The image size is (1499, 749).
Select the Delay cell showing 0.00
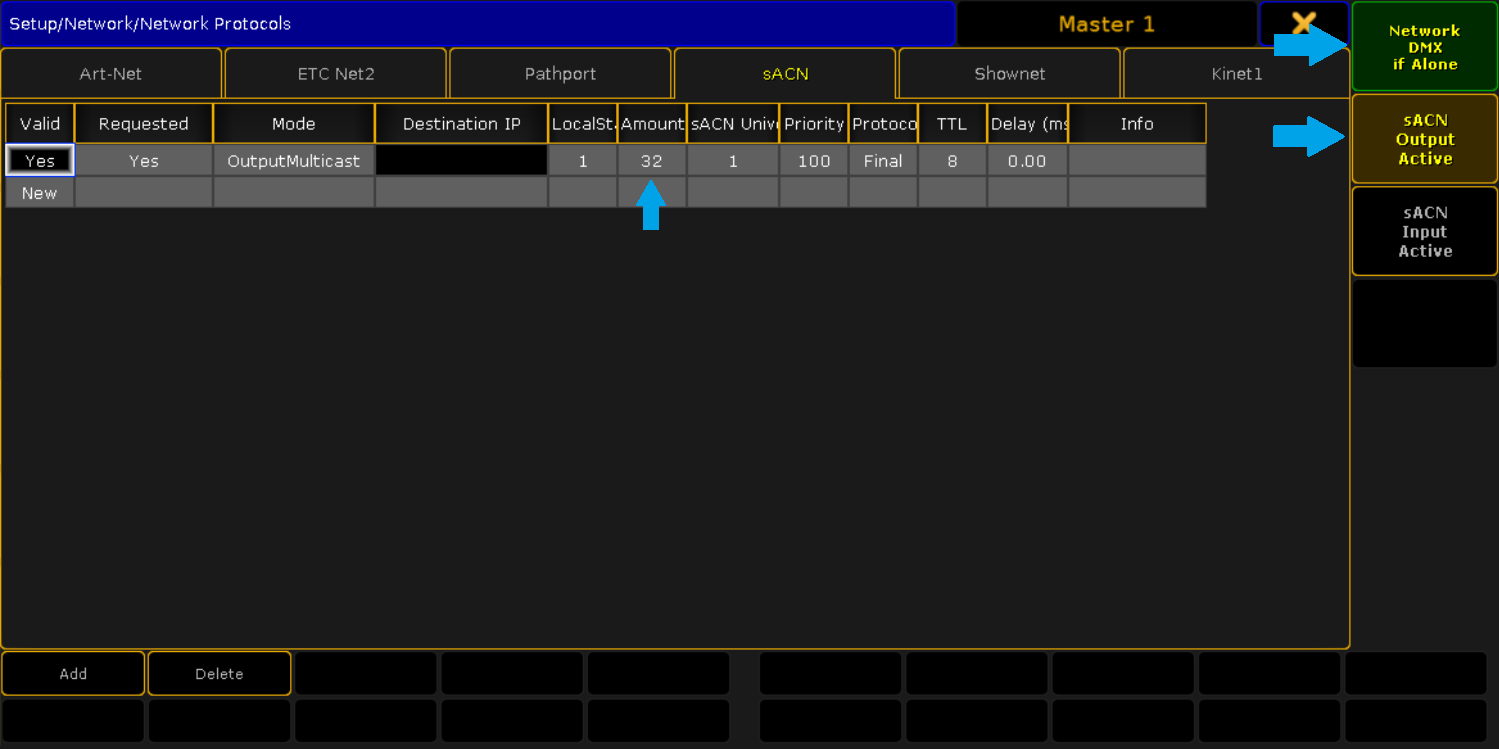pyautogui.click(x=1027, y=161)
